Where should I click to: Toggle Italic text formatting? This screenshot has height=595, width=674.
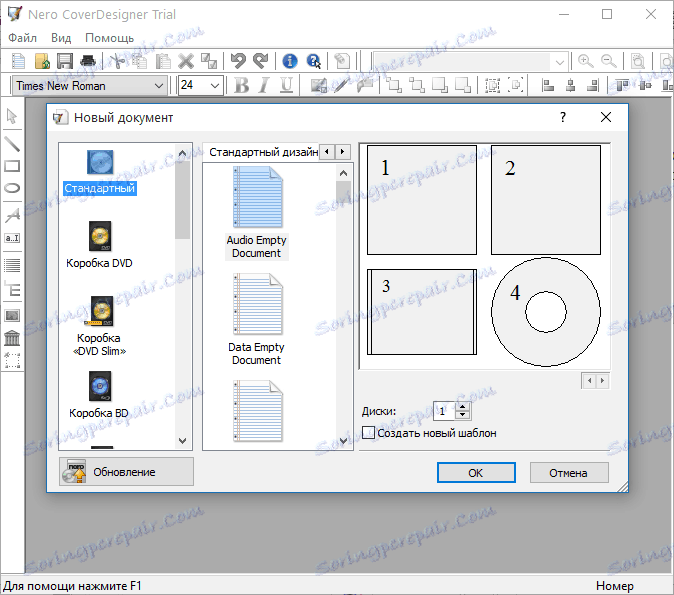(264, 85)
